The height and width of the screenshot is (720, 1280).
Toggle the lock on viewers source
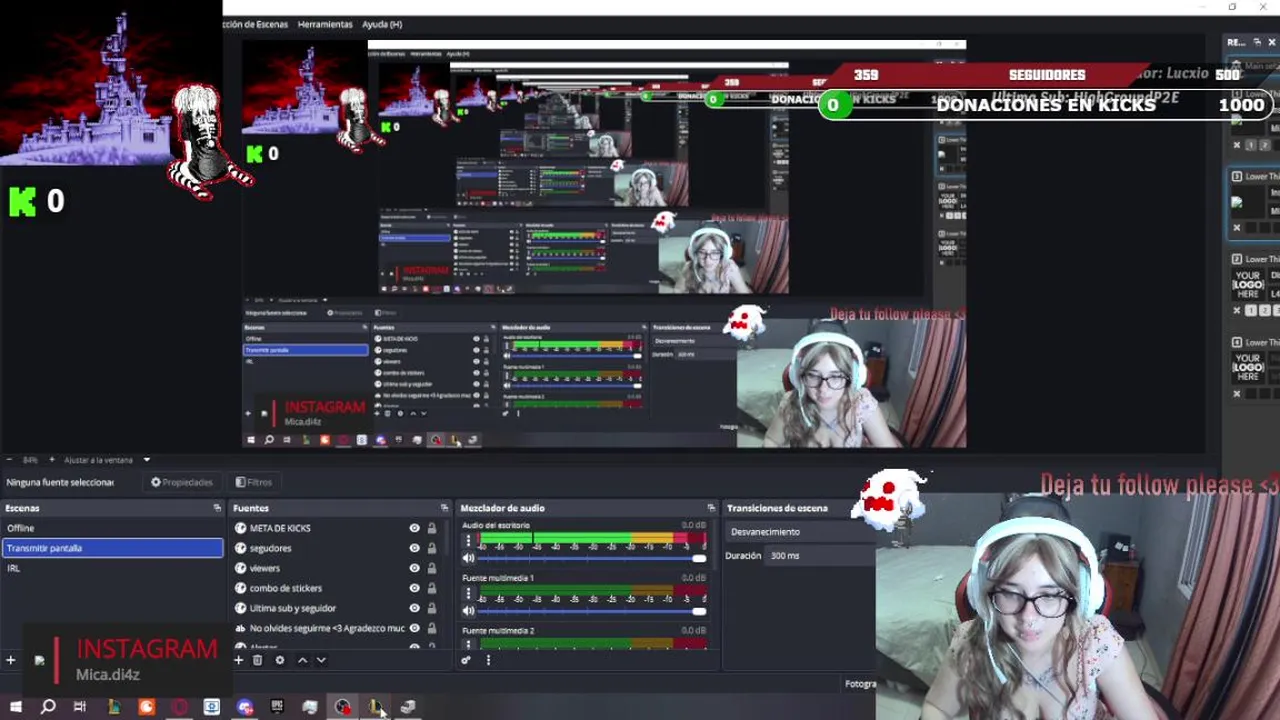pos(432,568)
